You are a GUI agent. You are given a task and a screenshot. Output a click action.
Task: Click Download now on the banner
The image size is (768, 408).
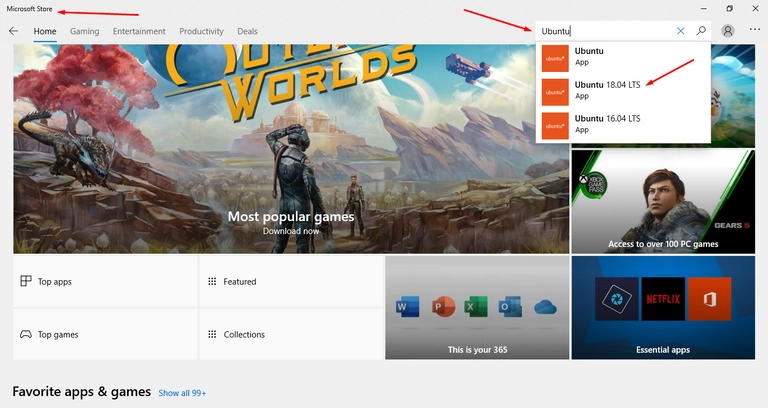291,231
